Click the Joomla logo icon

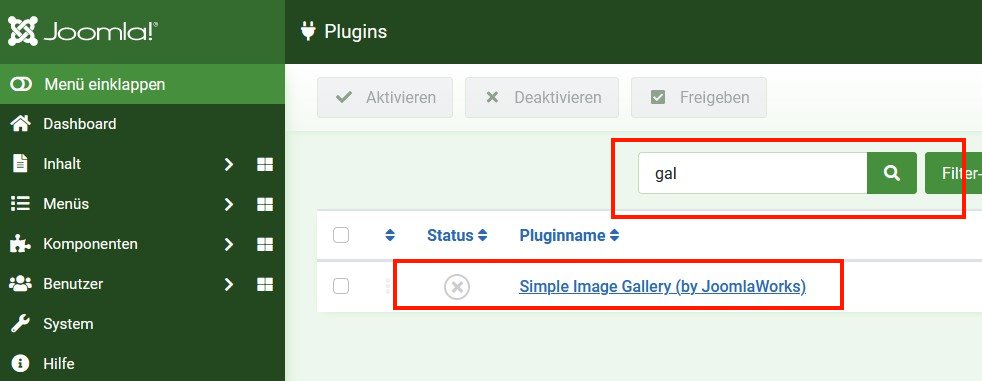click(x=22, y=31)
